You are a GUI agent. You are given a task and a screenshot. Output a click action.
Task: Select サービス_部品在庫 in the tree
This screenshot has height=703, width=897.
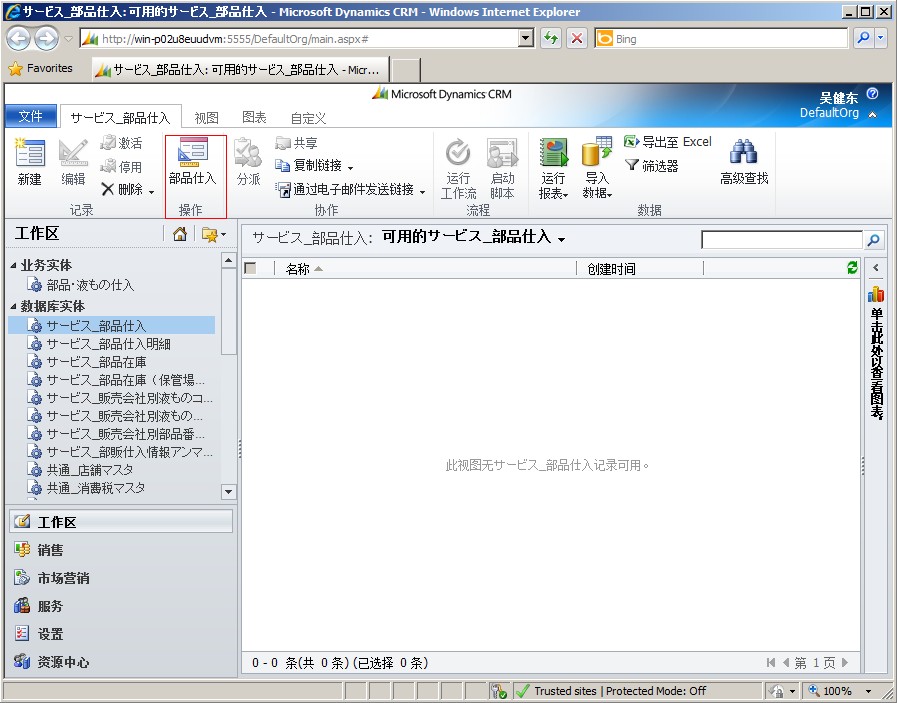[x=87, y=362]
